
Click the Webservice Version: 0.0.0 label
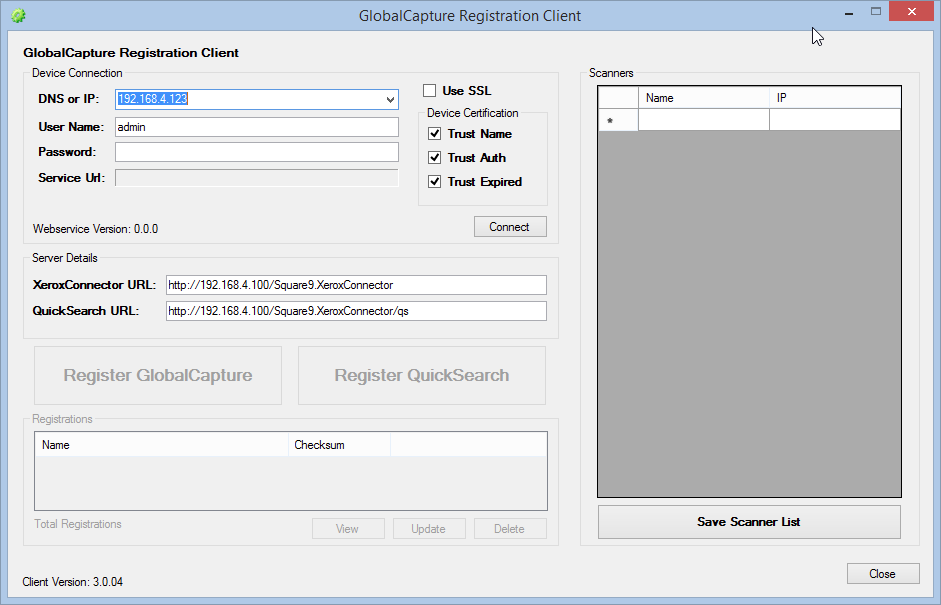(95, 229)
